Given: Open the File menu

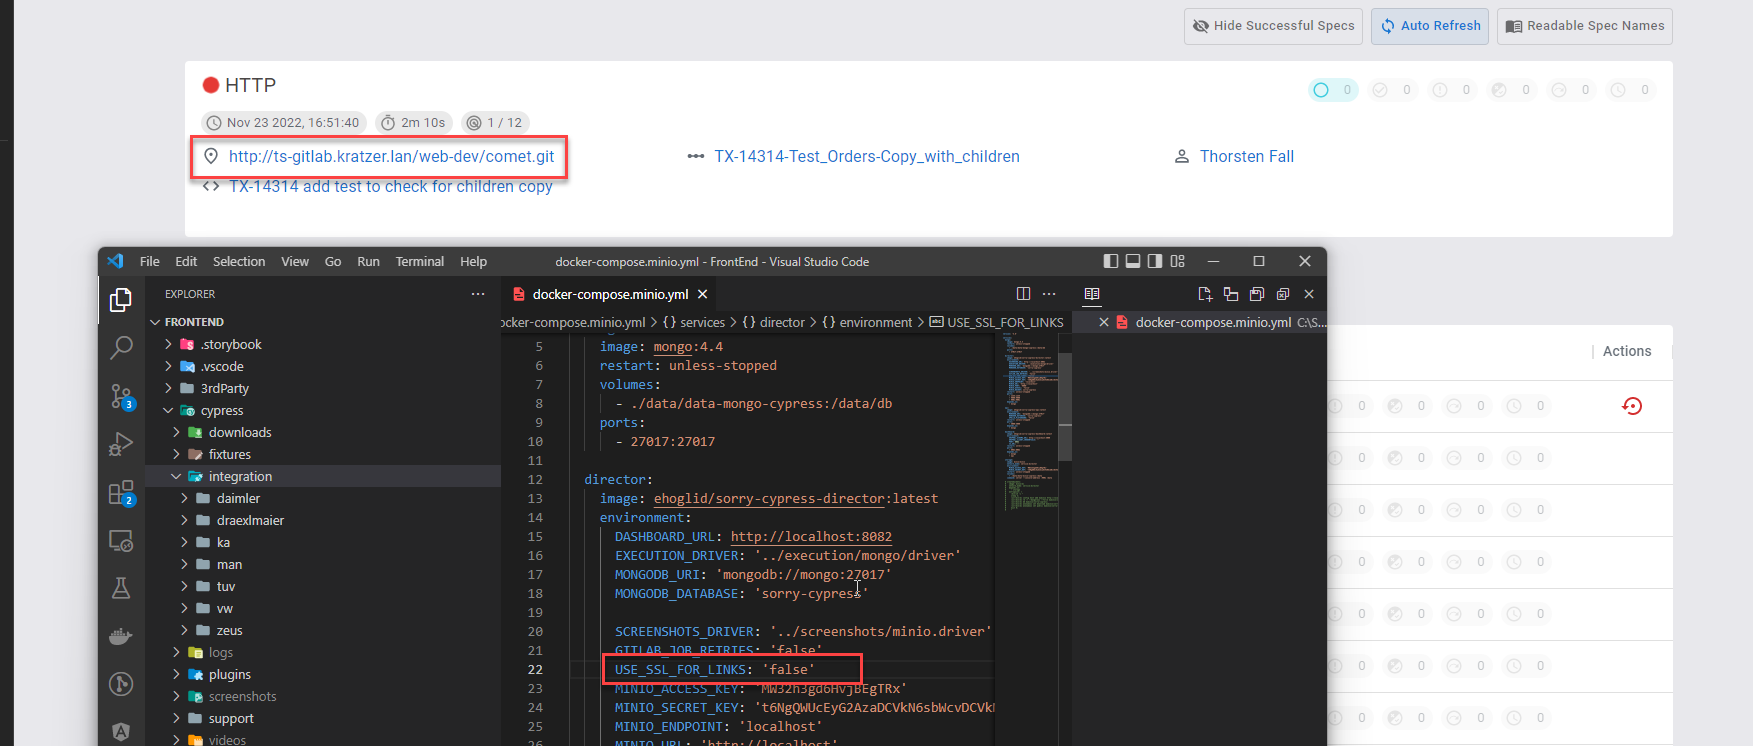Looking at the screenshot, I should 150,261.
